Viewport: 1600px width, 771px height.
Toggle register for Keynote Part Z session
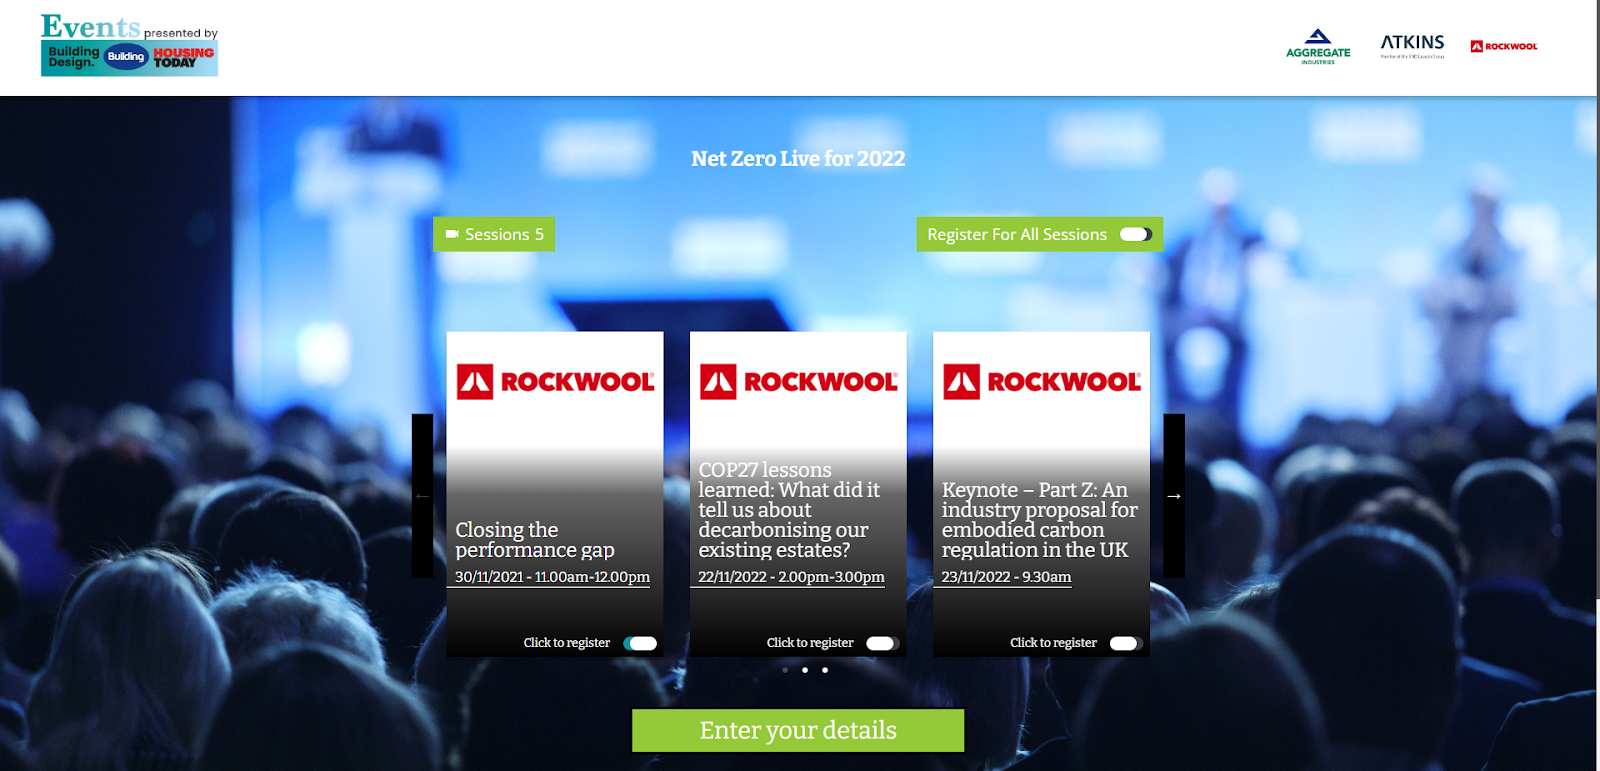[x=1126, y=643]
